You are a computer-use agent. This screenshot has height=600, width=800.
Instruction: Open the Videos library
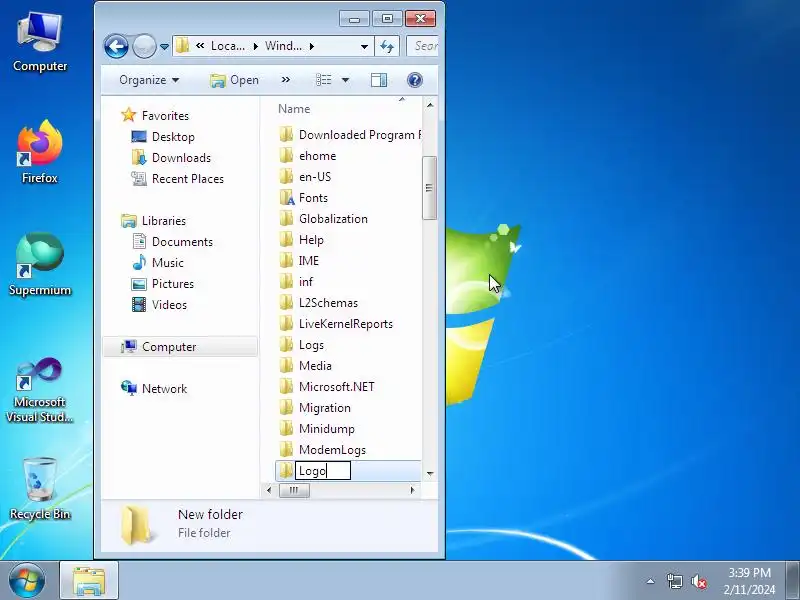coord(159,305)
